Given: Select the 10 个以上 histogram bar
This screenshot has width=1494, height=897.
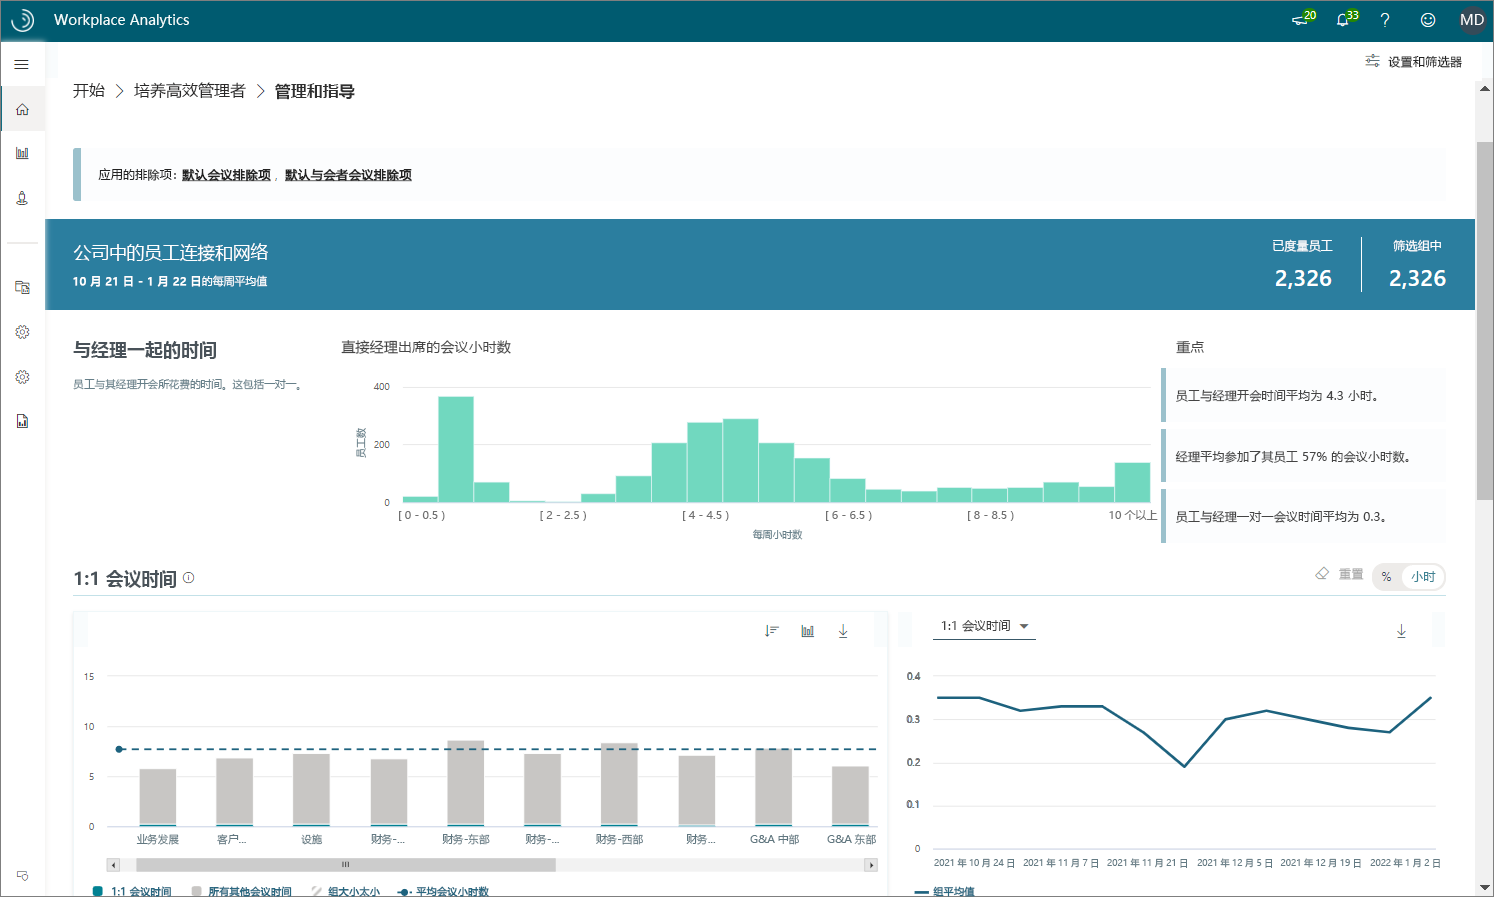Looking at the screenshot, I should [1132, 482].
